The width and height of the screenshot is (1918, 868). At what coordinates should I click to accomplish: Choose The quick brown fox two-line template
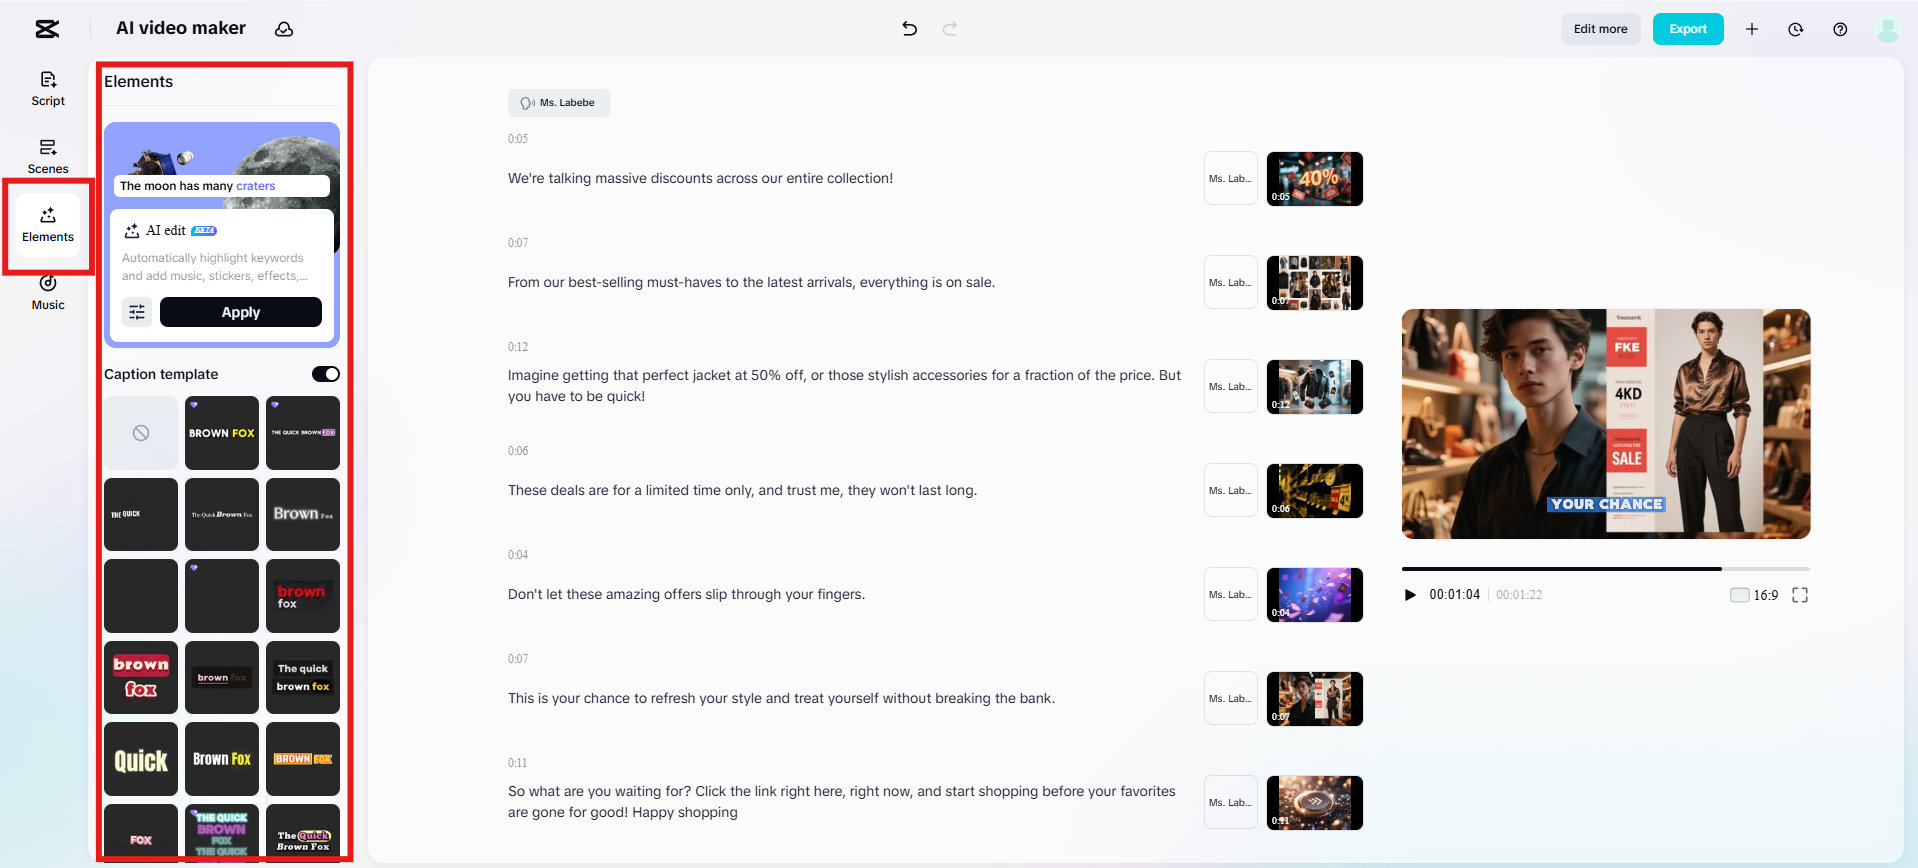(x=303, y=678)
